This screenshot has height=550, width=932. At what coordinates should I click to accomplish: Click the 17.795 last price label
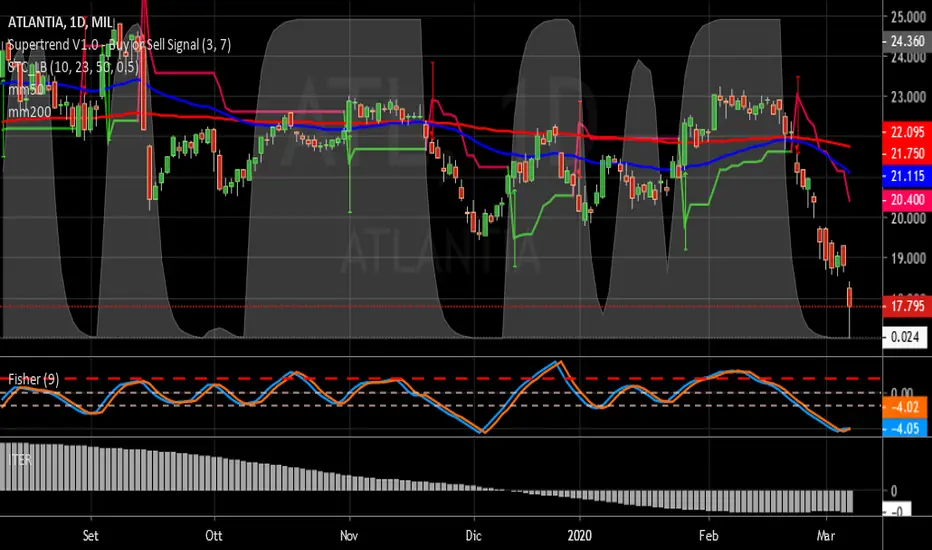pos(907,306)
